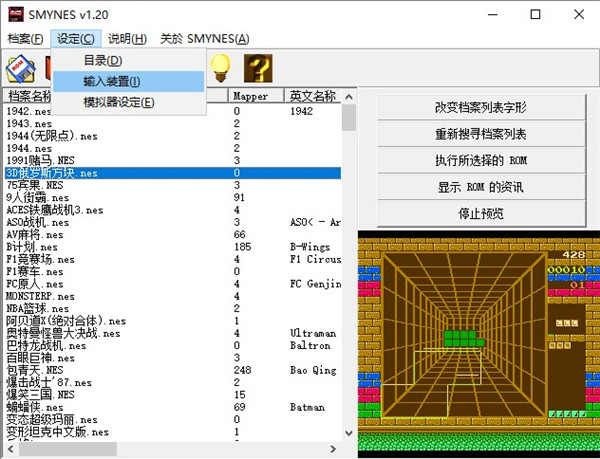
Task: Click mapper value 248 cell
Action: coord(243,370)
